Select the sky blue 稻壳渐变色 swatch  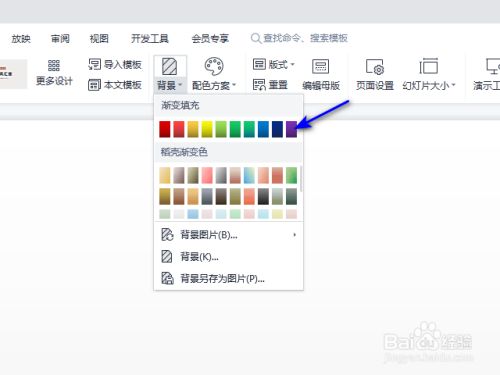249,175
